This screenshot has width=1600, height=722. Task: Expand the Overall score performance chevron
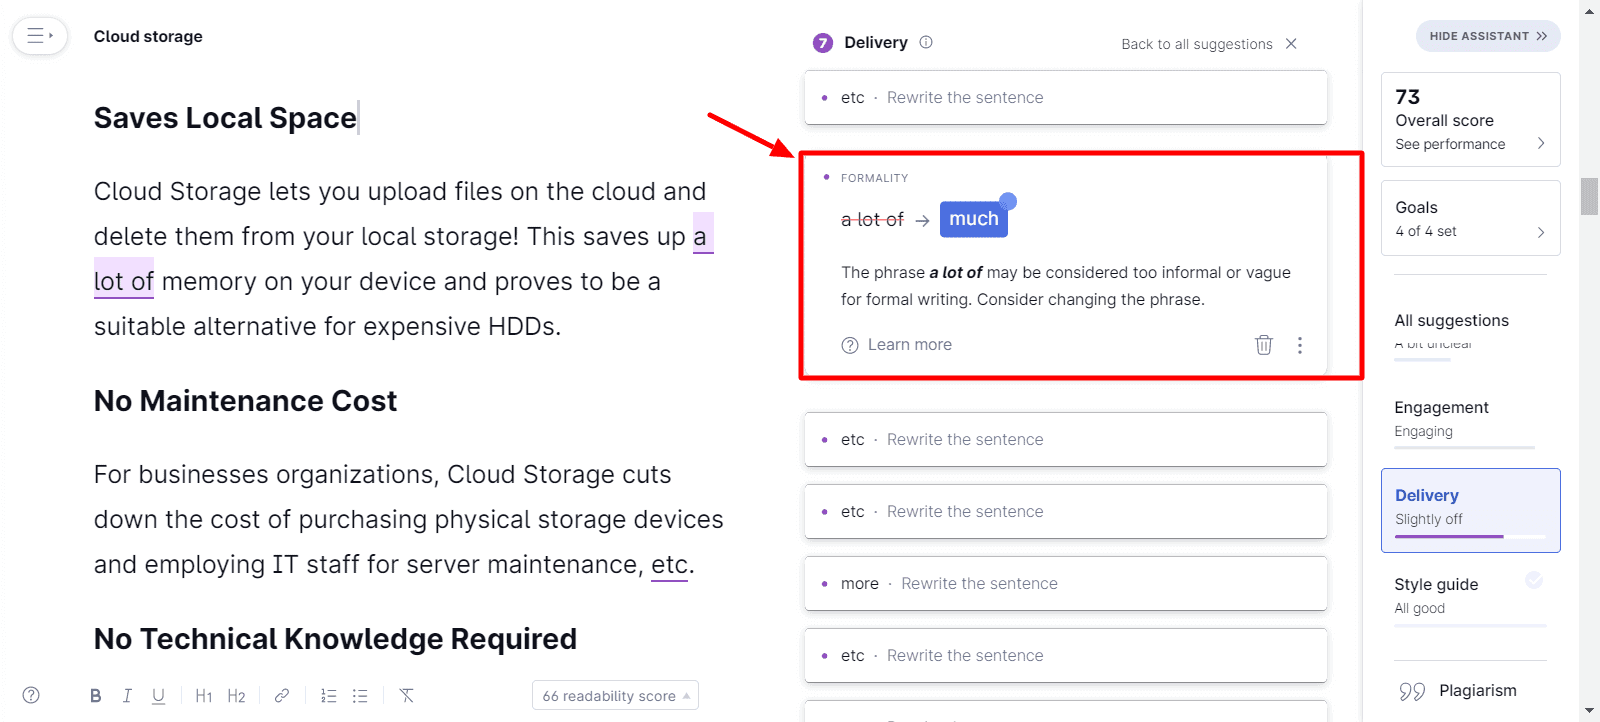coord(1541,143)
